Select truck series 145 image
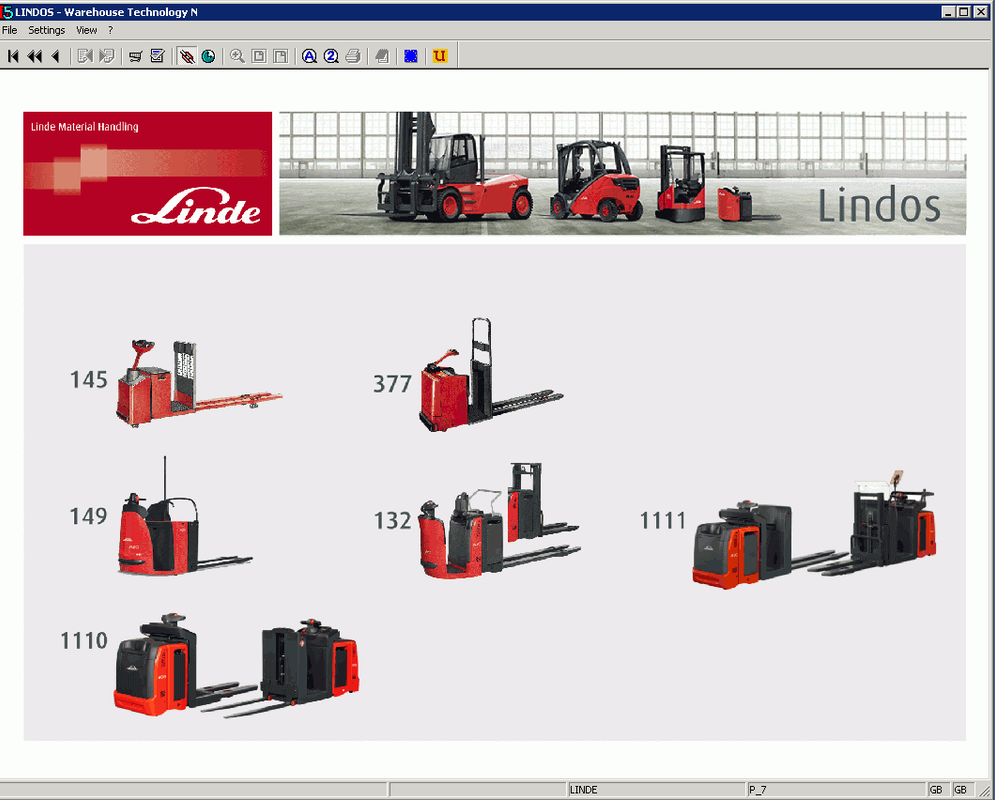The image size is (995, 800). point(199,383)
